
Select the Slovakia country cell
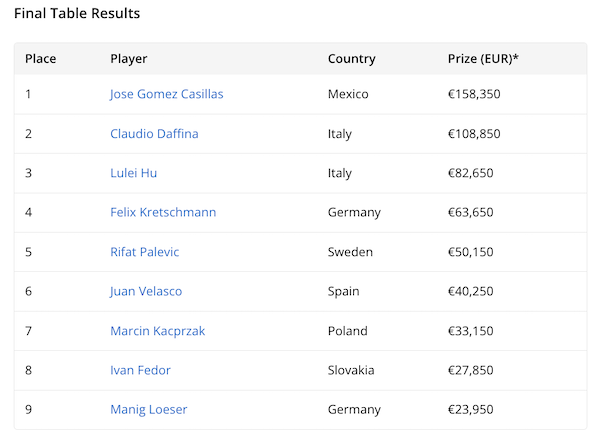click(x=351, y=370)
